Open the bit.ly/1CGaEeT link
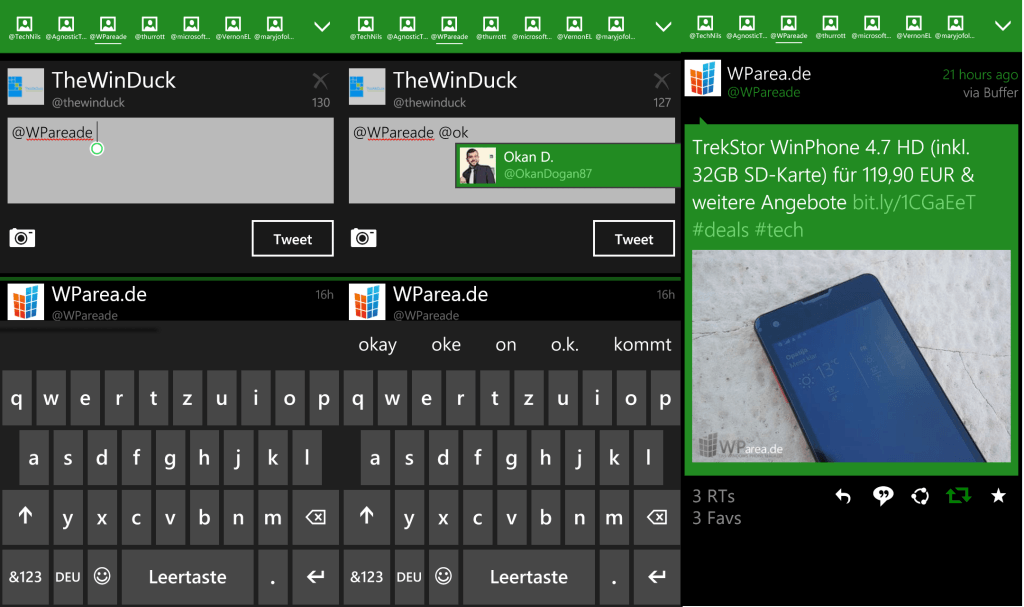Image resolution: width=1024 pixels, height=607 pixels. tap(914, 203)
